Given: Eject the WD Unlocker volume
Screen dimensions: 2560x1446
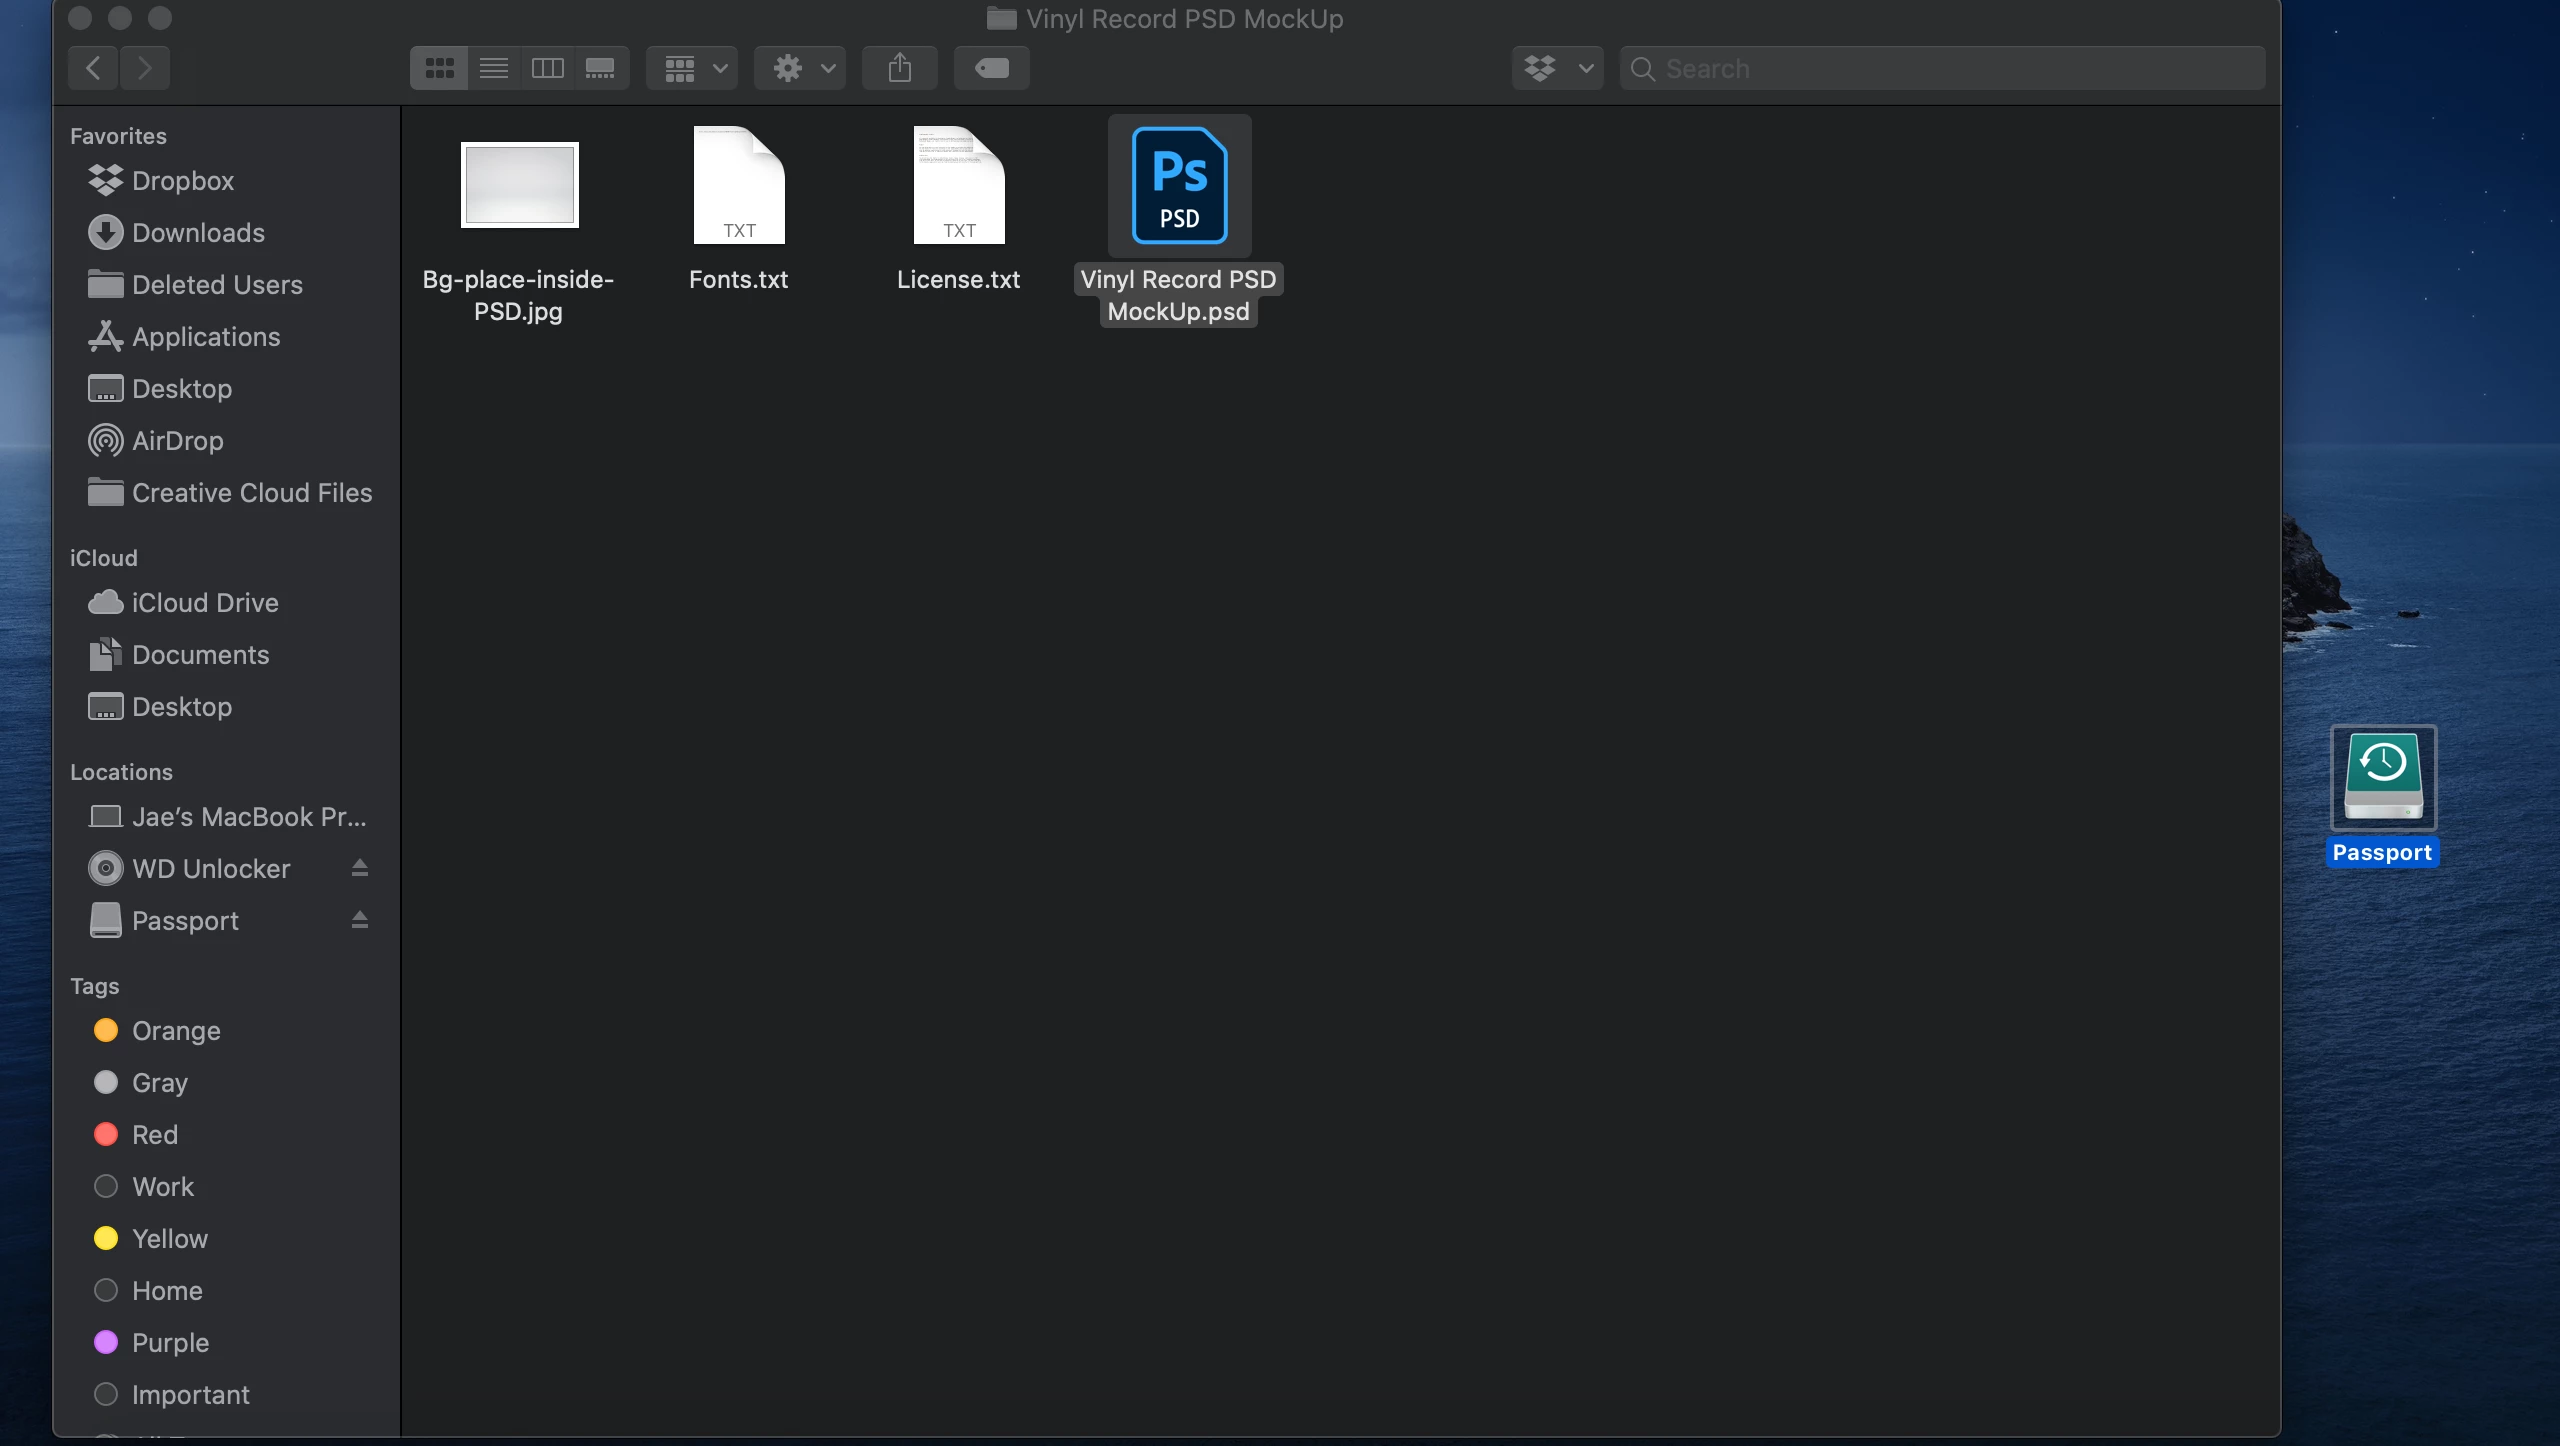Looking at the screenshot, I should pyautogui.click(x=360, y=868).
